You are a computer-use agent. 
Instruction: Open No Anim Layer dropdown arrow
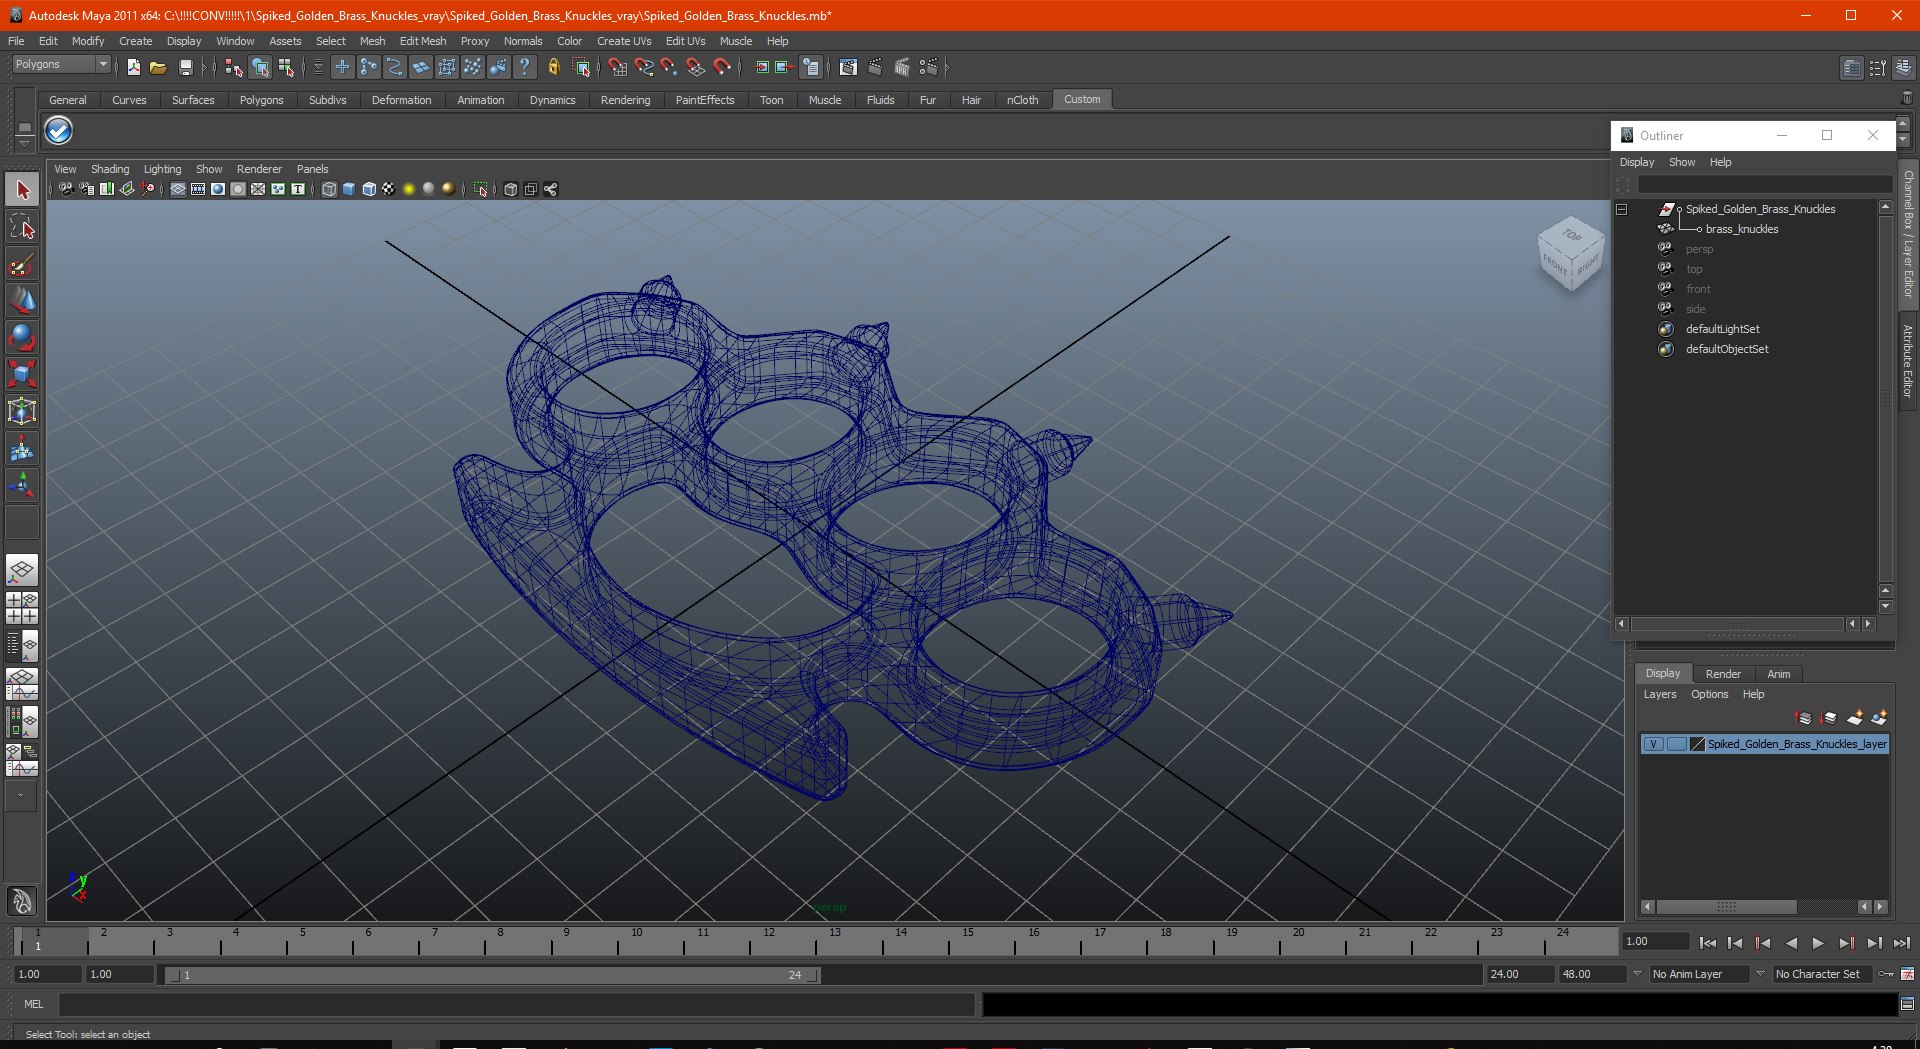click(1637, 974)
